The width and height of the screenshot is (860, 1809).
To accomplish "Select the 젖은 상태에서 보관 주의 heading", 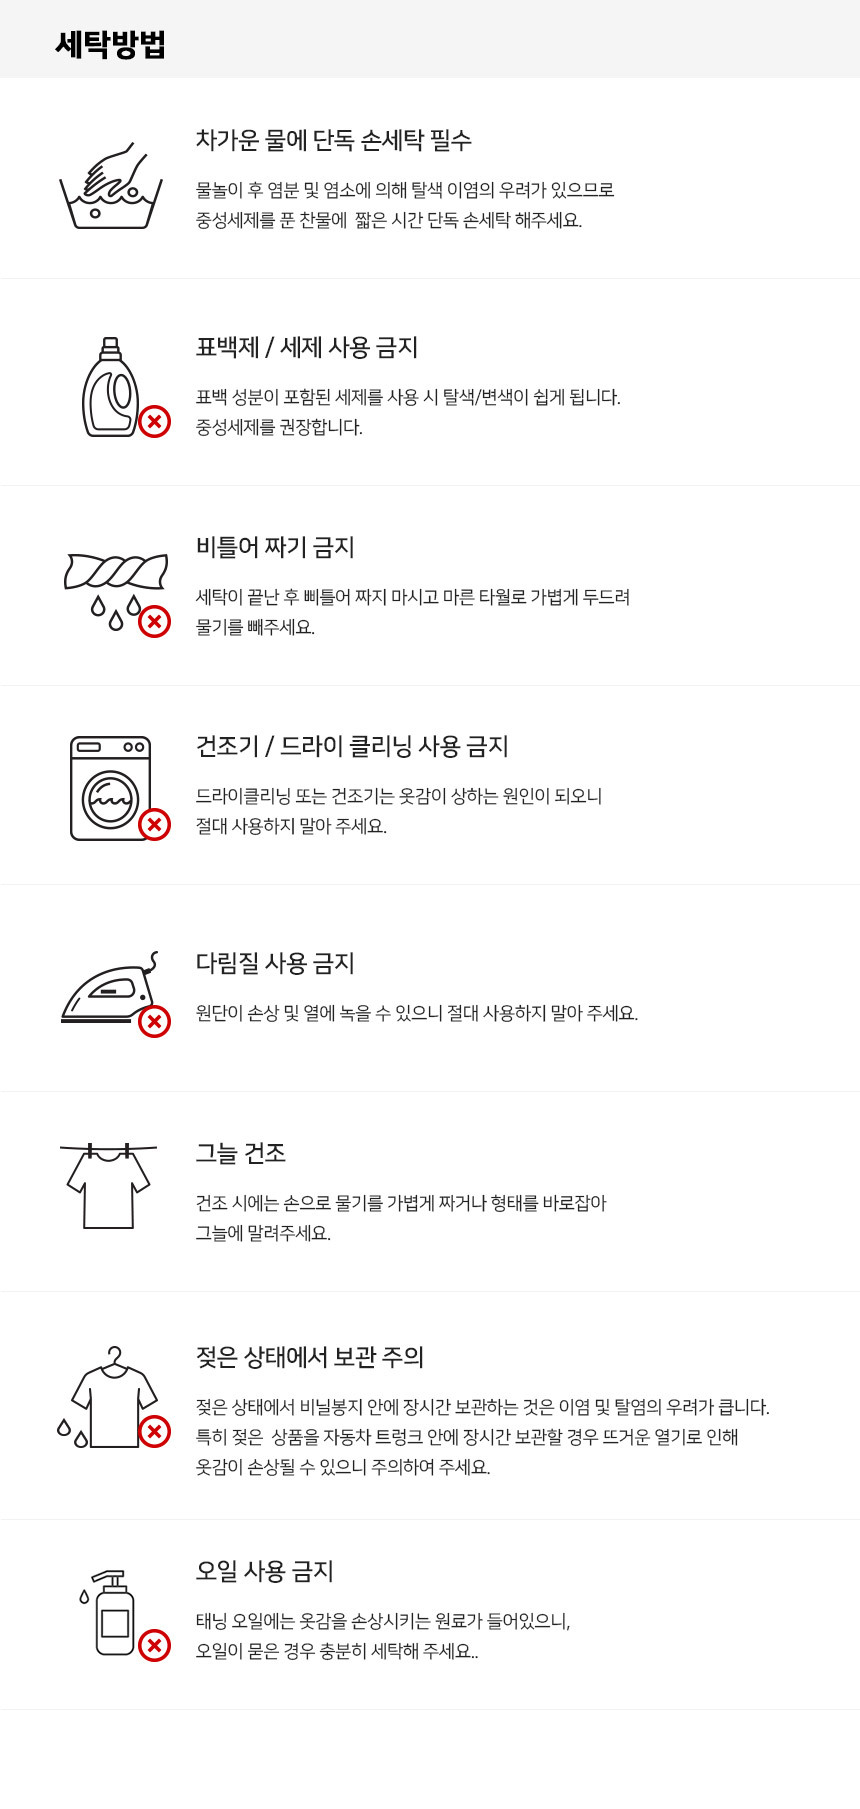I will click(x=309, y=1357).
